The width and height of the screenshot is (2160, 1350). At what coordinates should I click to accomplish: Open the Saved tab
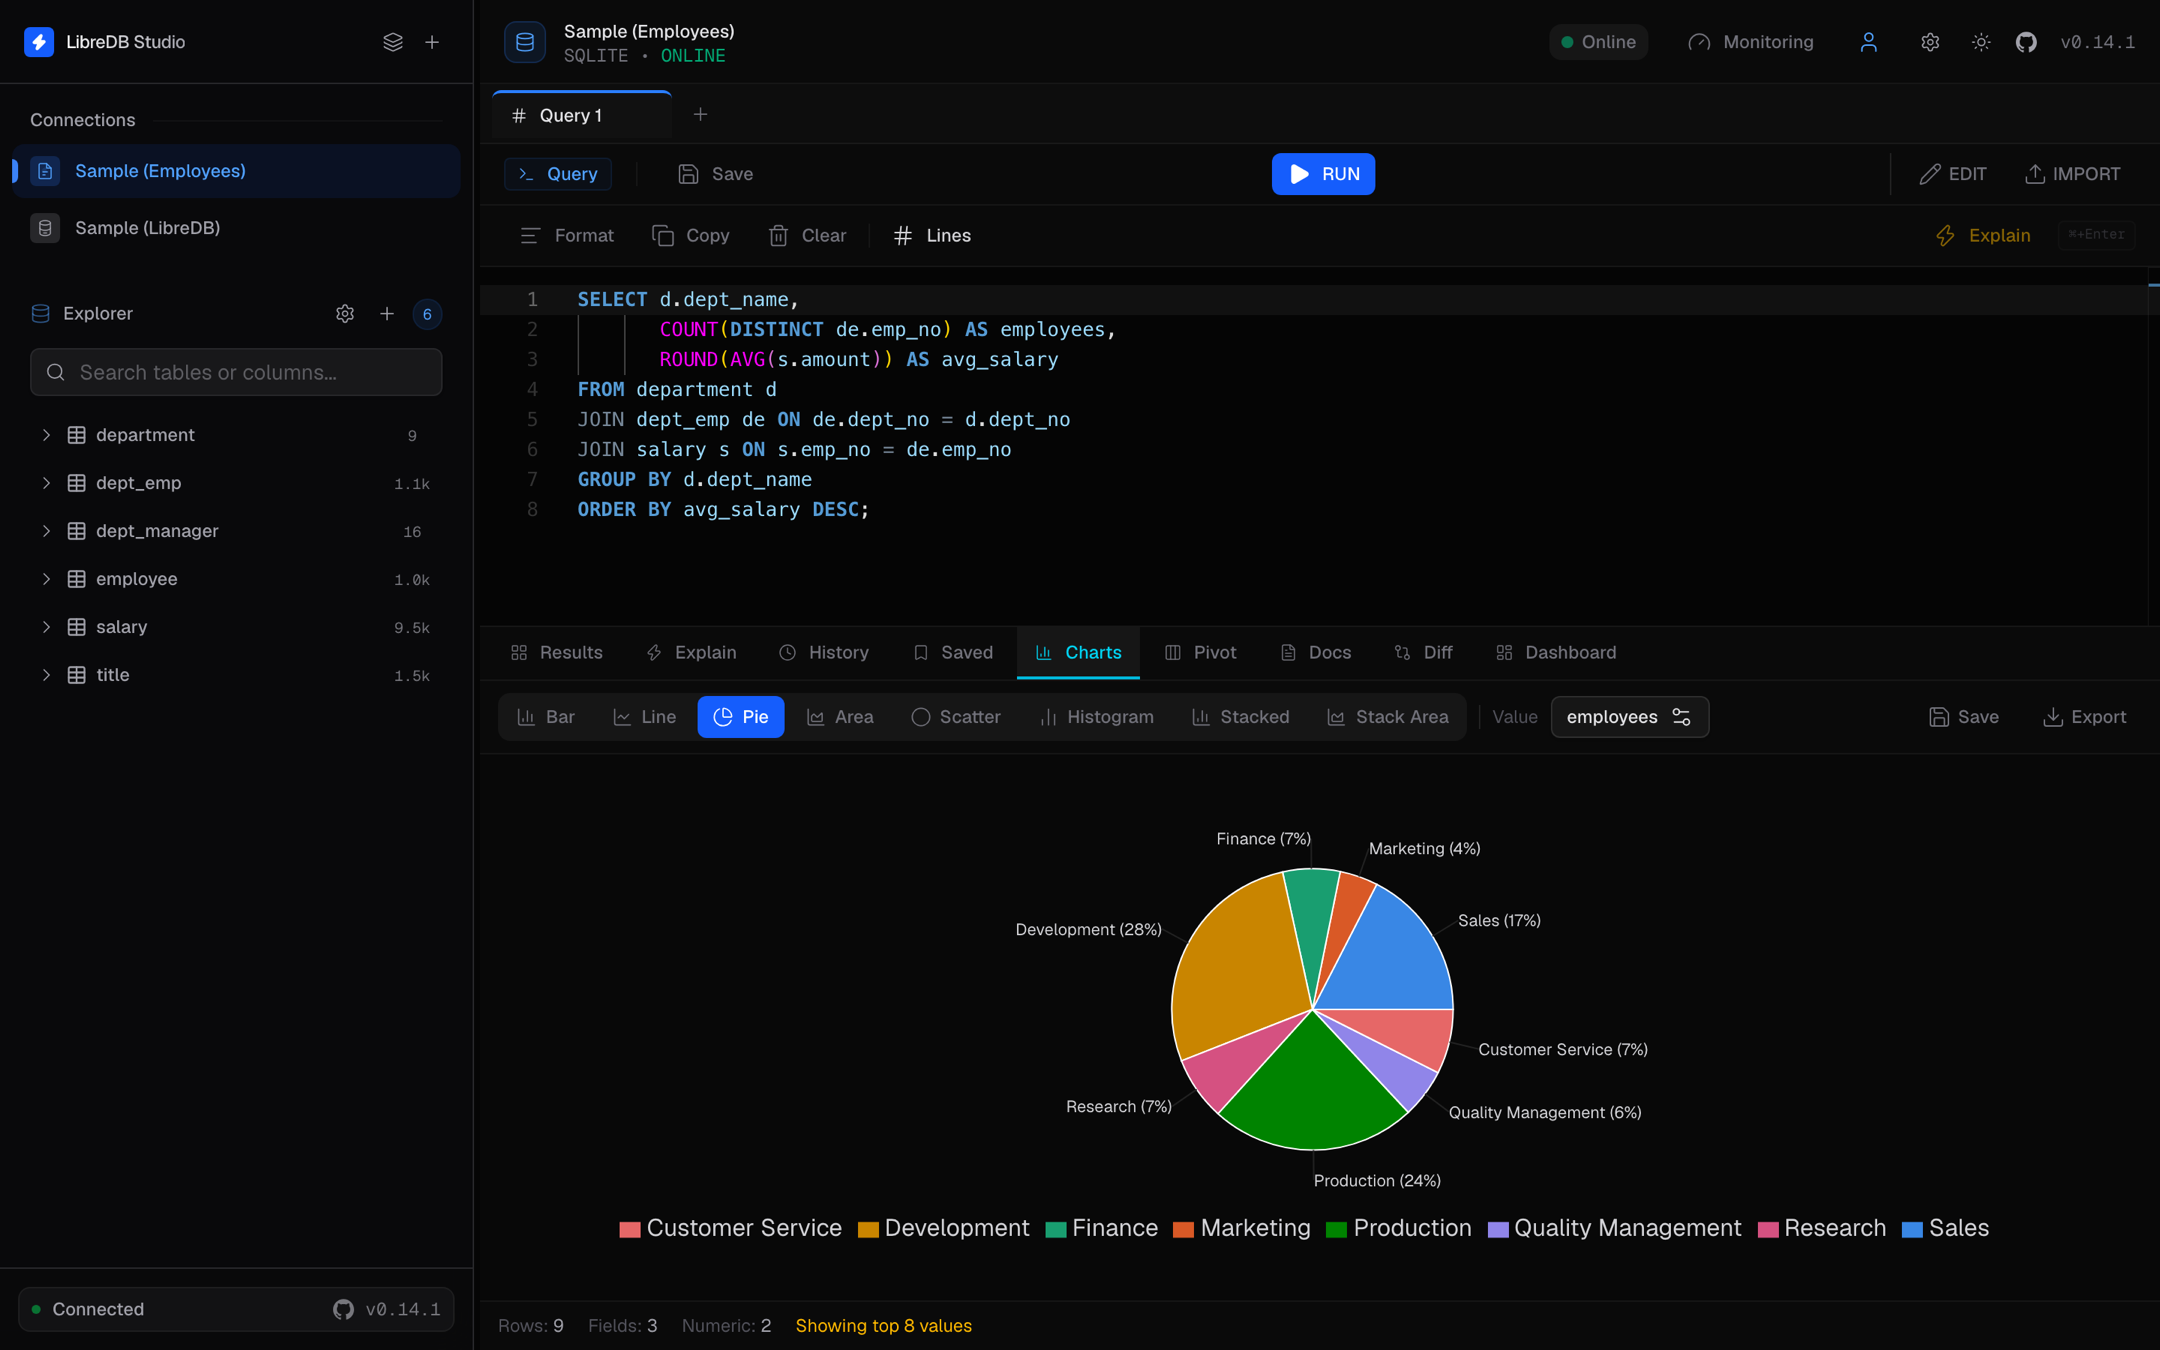click(953, 653)
